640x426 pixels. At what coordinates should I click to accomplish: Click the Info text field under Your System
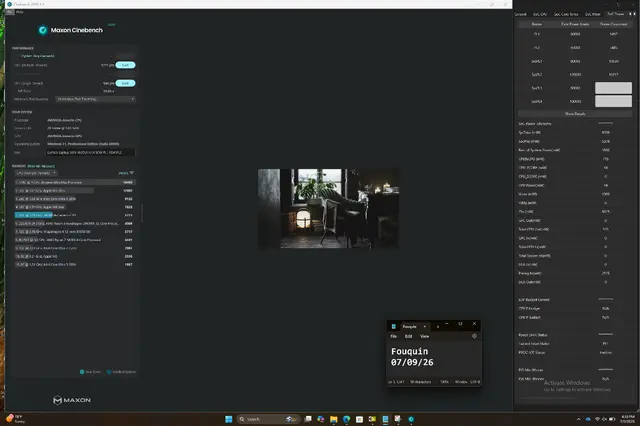(x=90, y=152)
